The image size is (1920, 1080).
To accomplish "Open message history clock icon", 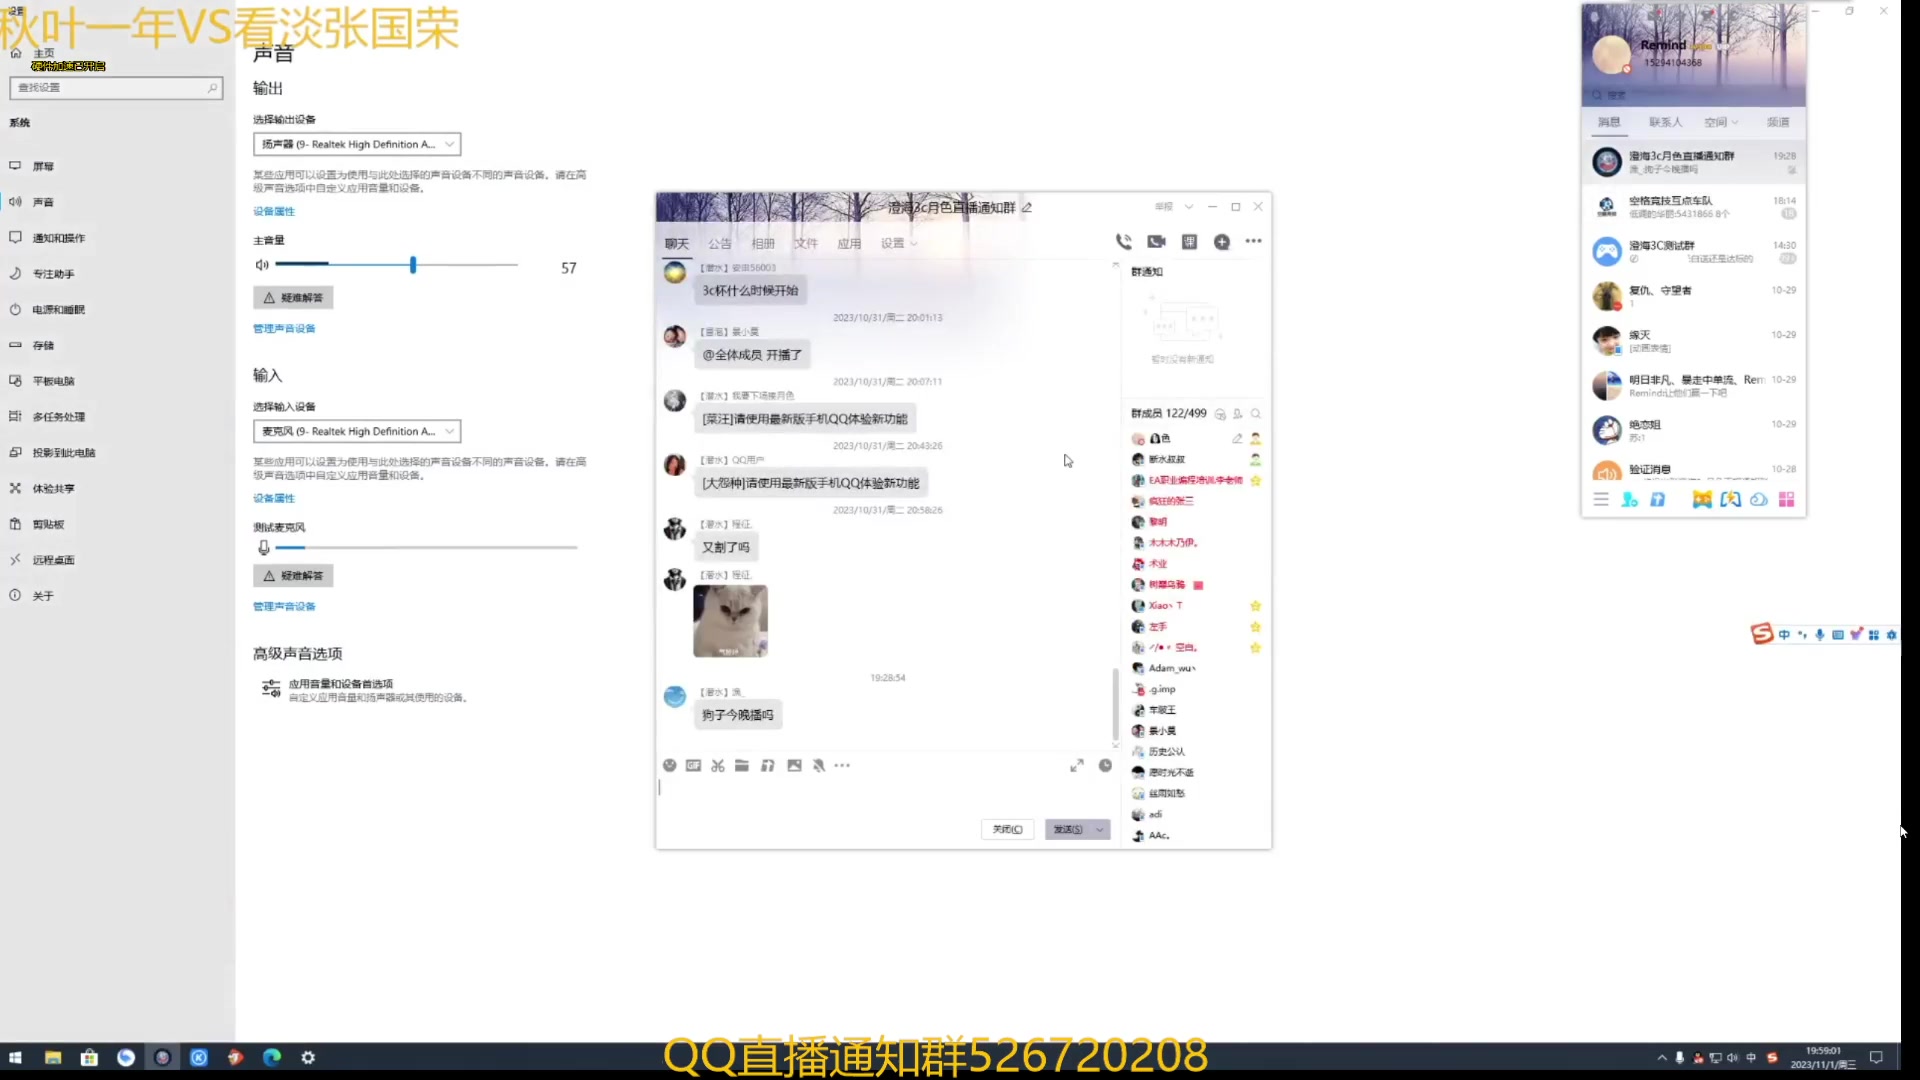I will pyautogui.click(x=1105, y=765).
